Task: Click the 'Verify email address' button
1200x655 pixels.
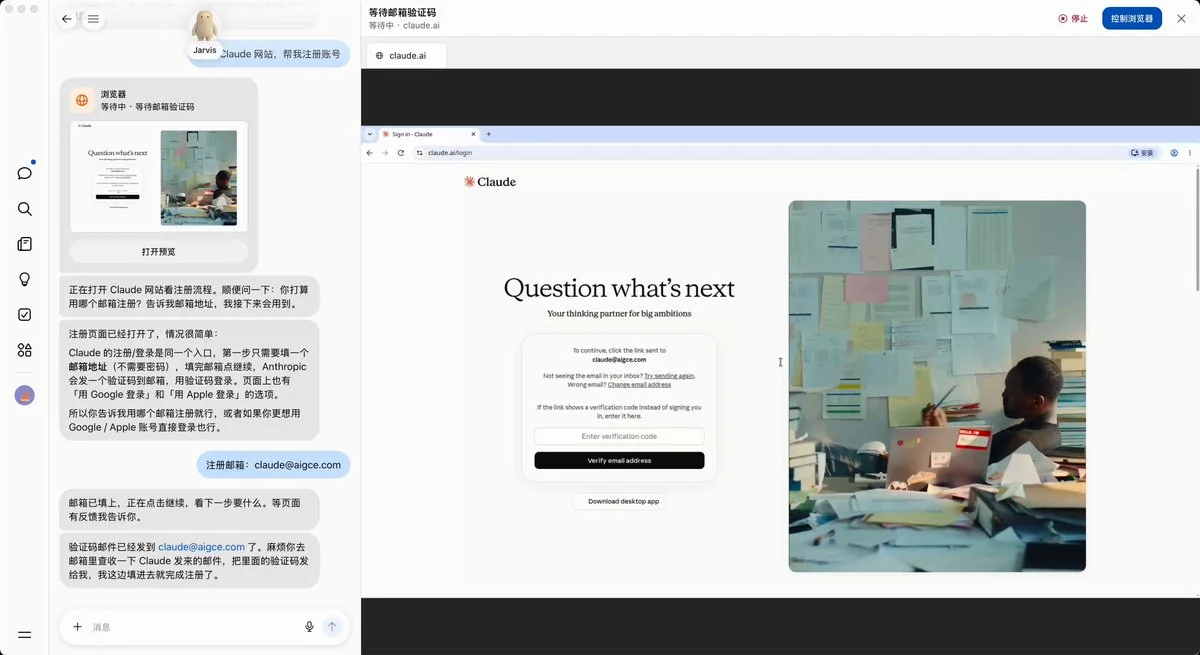Action: tap(619, 461)
